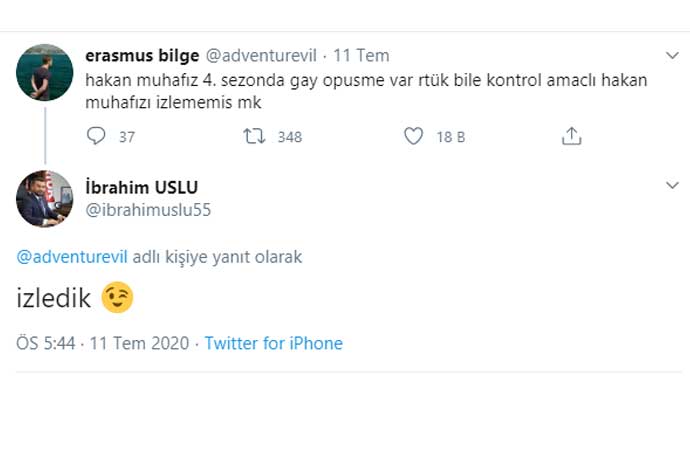The width and height of the screenshot is (690, 450).
Task: Click the '11 Tem' timestamp on the first tweet
Action: (361, 55)
